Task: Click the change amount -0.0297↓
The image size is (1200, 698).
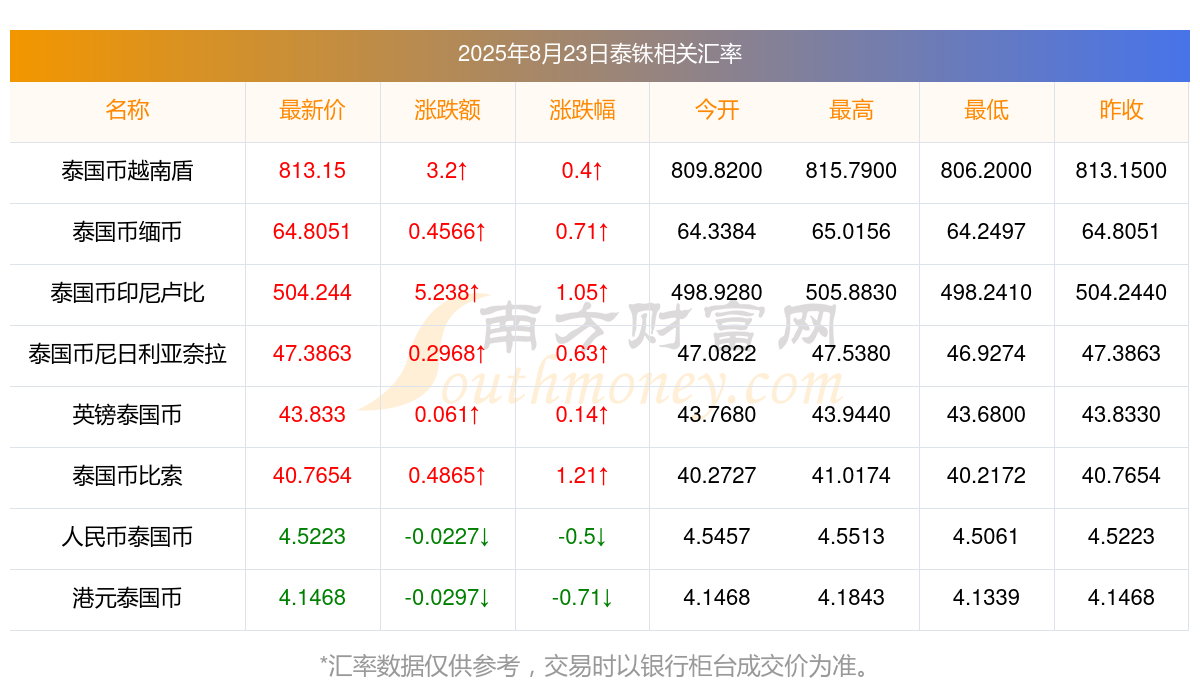Action: 447,598
